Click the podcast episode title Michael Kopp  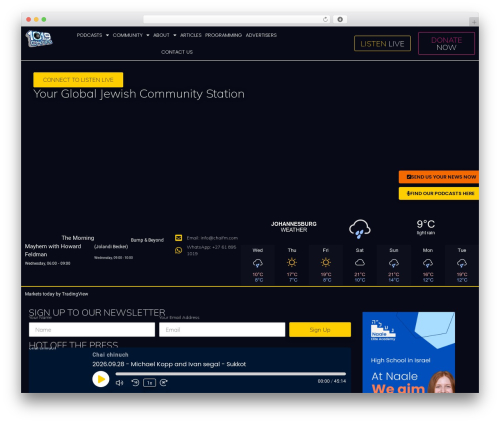pos(169,364)
